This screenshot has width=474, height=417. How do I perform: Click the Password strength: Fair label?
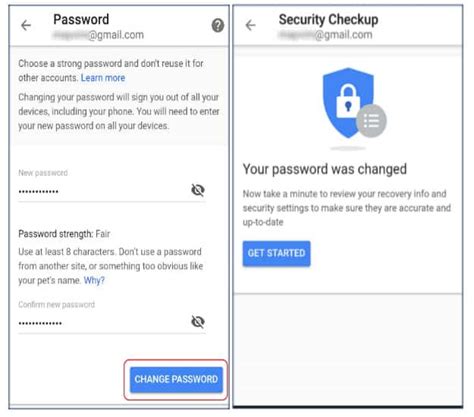pos(64,234)
